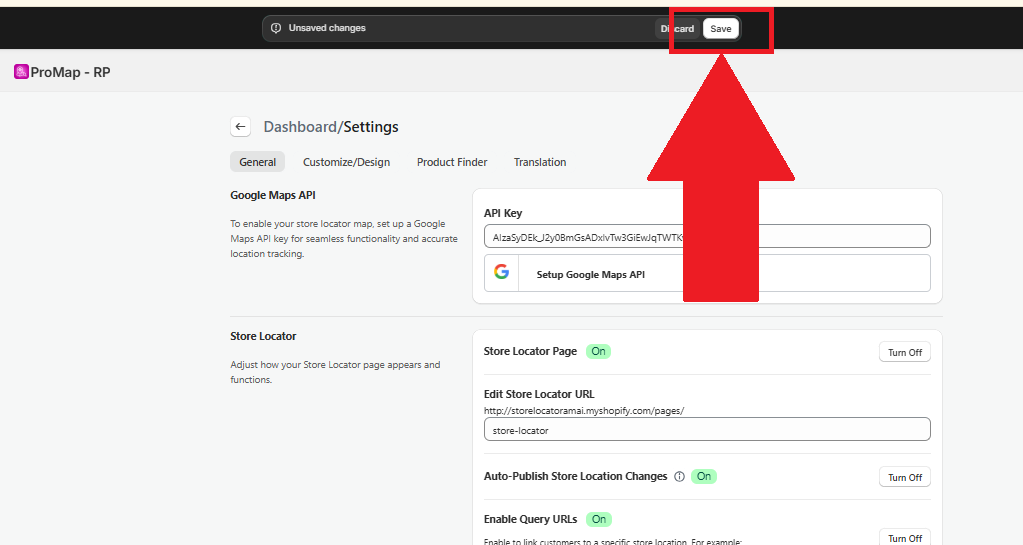Click the On badge next to Enable Query URLs
This screenshot has width=1023, height=545.
click(x=598, y=519)
